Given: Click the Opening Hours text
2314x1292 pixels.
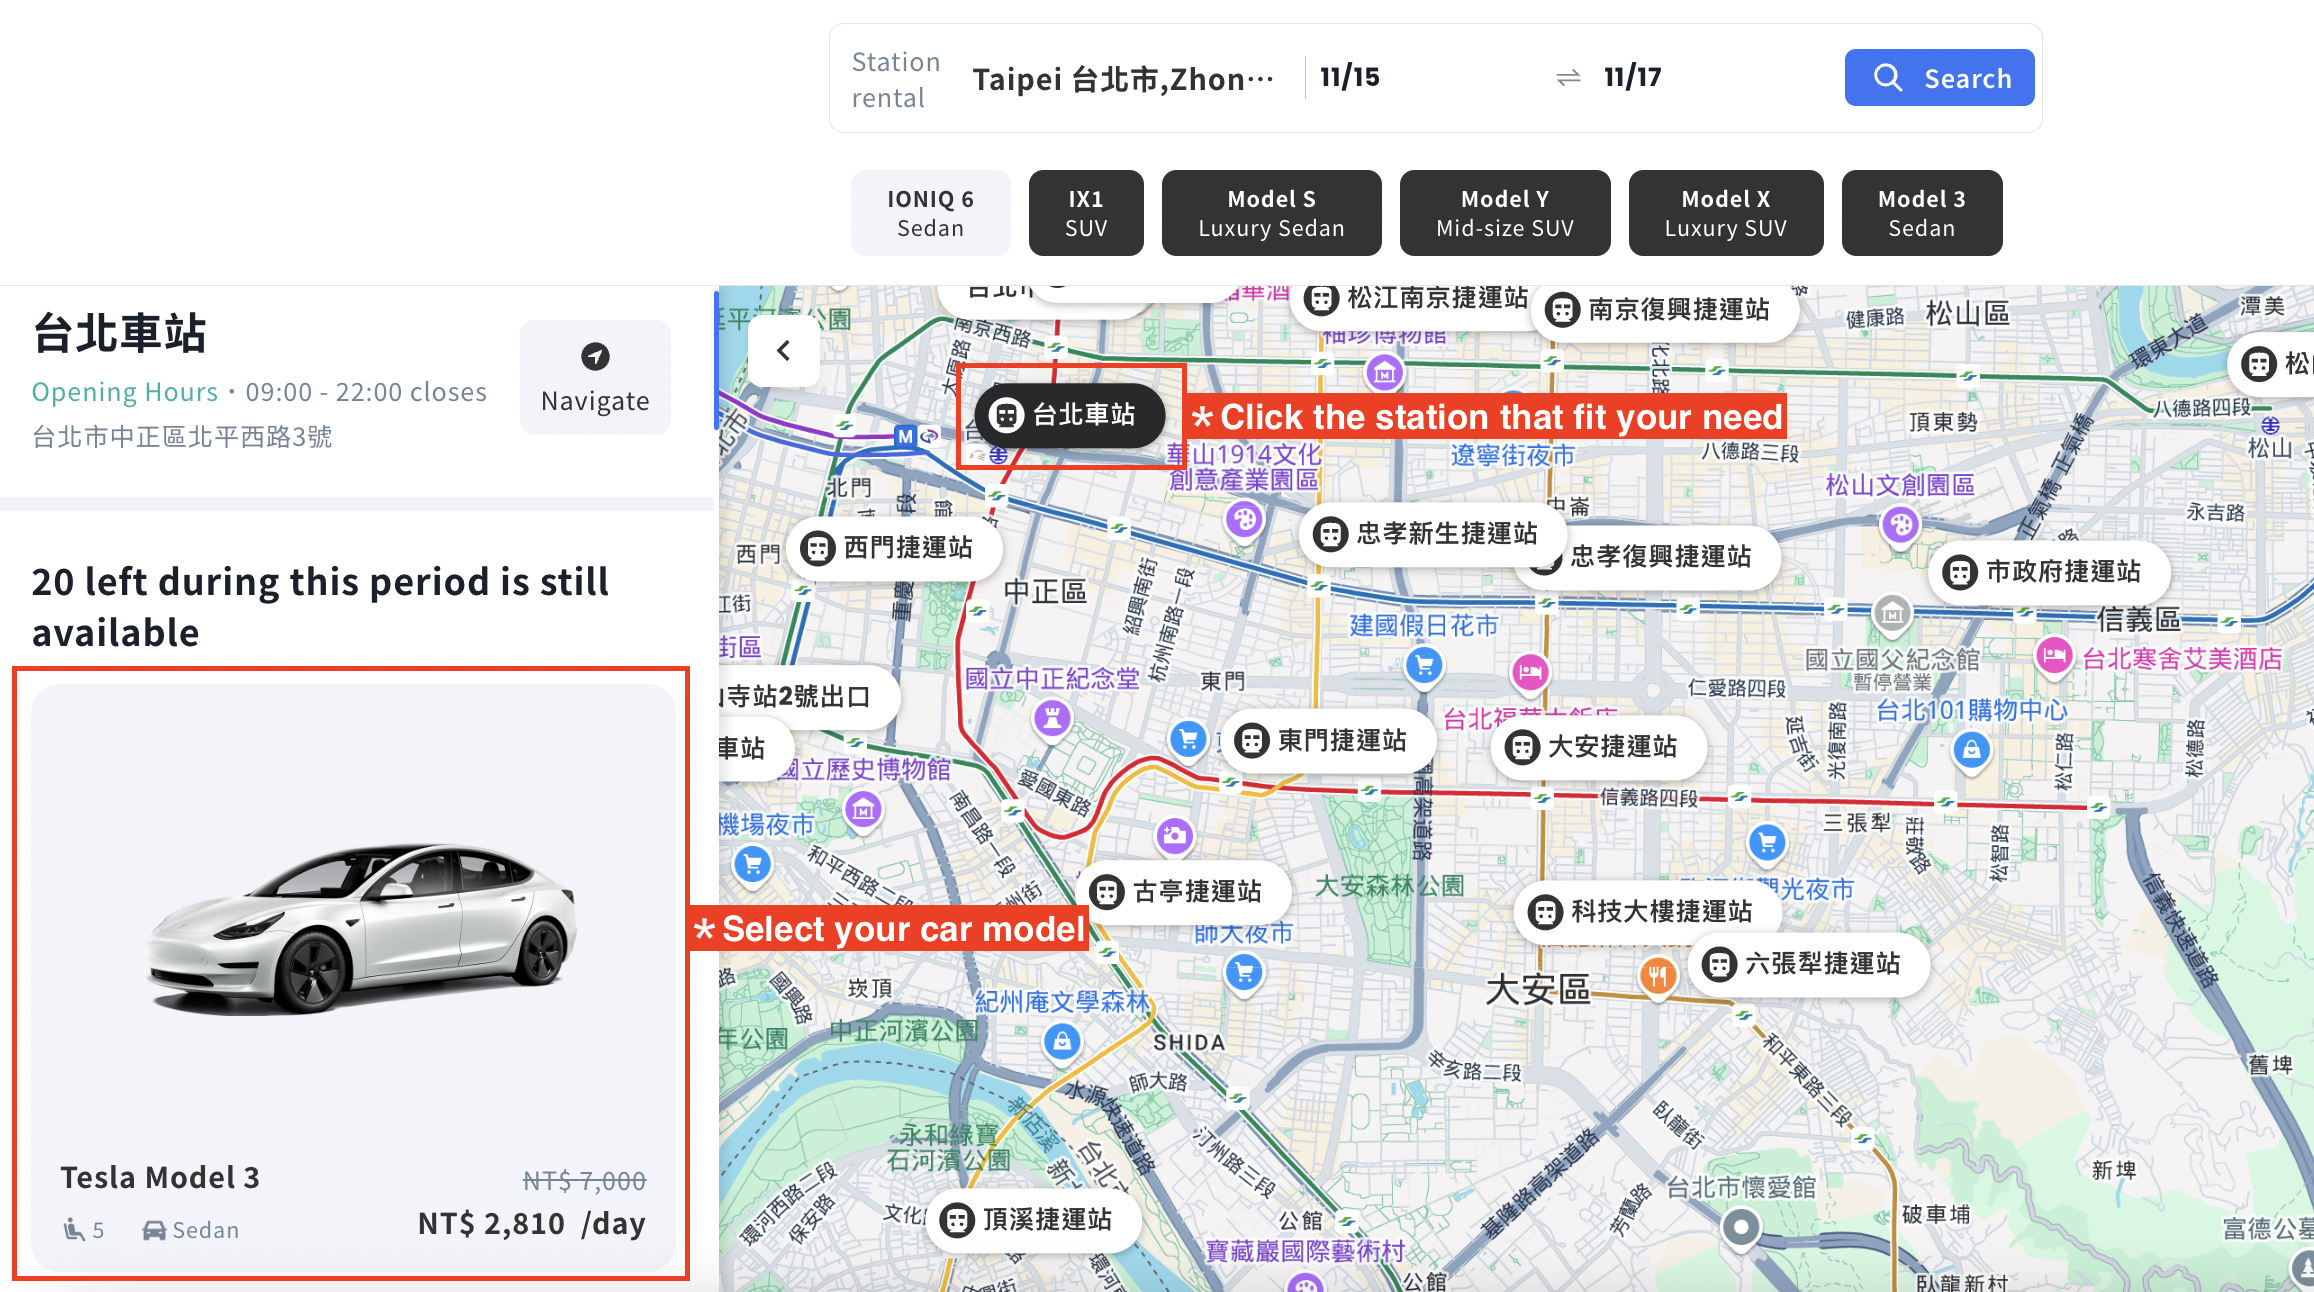Looking at the screenshot, I should coord(125,392).
